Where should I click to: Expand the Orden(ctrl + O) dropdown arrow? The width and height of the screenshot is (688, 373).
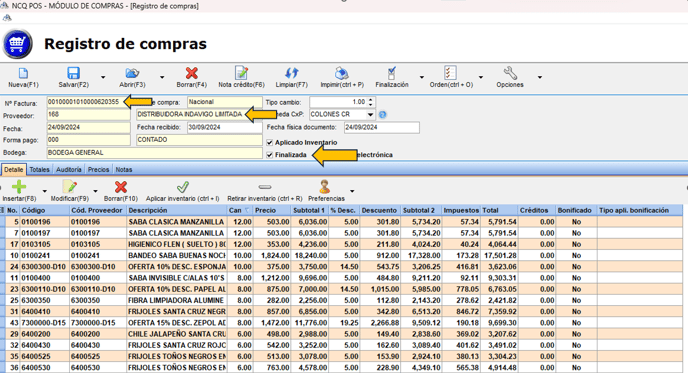coord(481,77)
